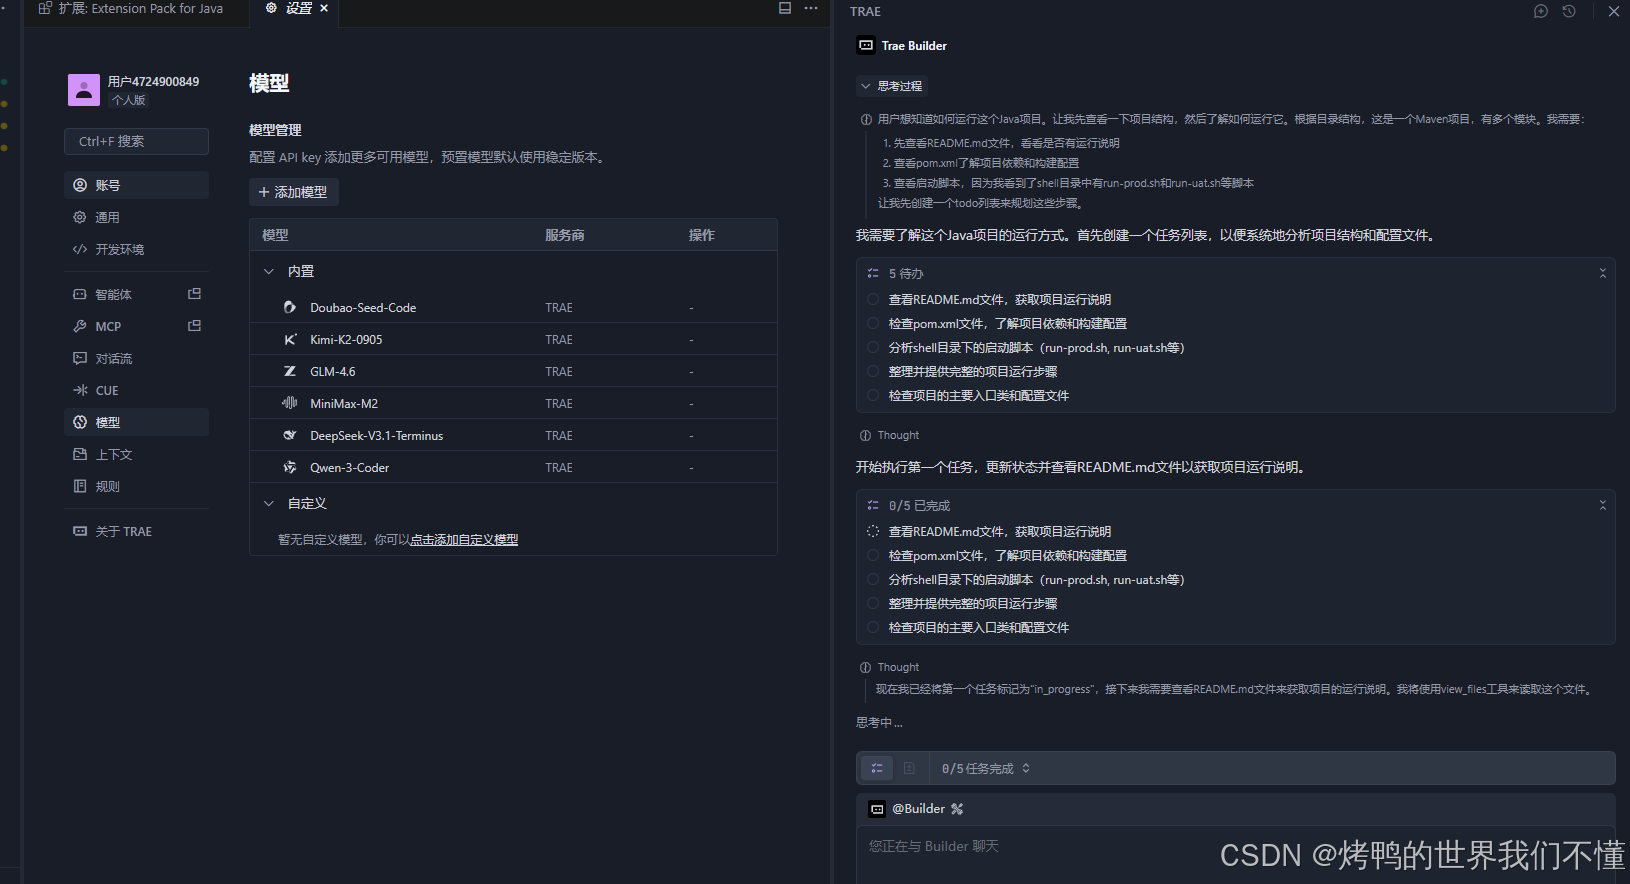The height and width of the screenshot is (884, 1630).
Task: Click the GLM model logo icon
Action: click(290, 371)
